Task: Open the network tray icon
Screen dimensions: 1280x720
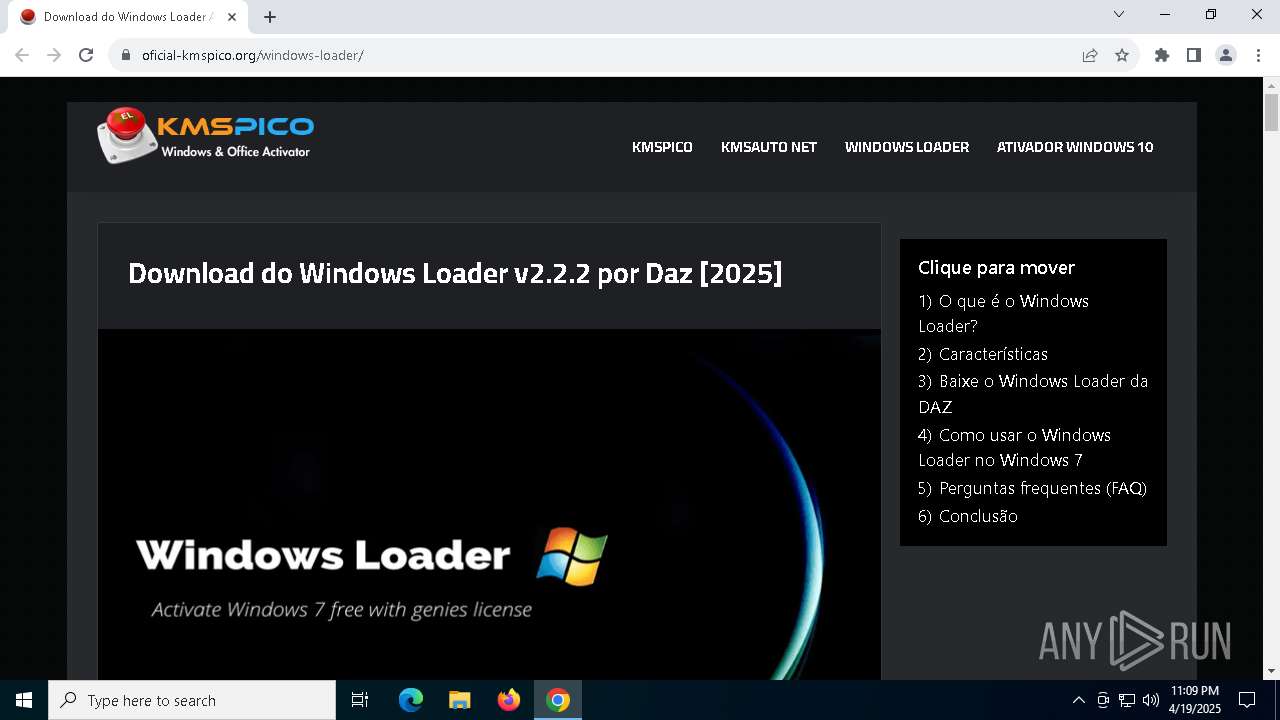Action: (1127, 700)
